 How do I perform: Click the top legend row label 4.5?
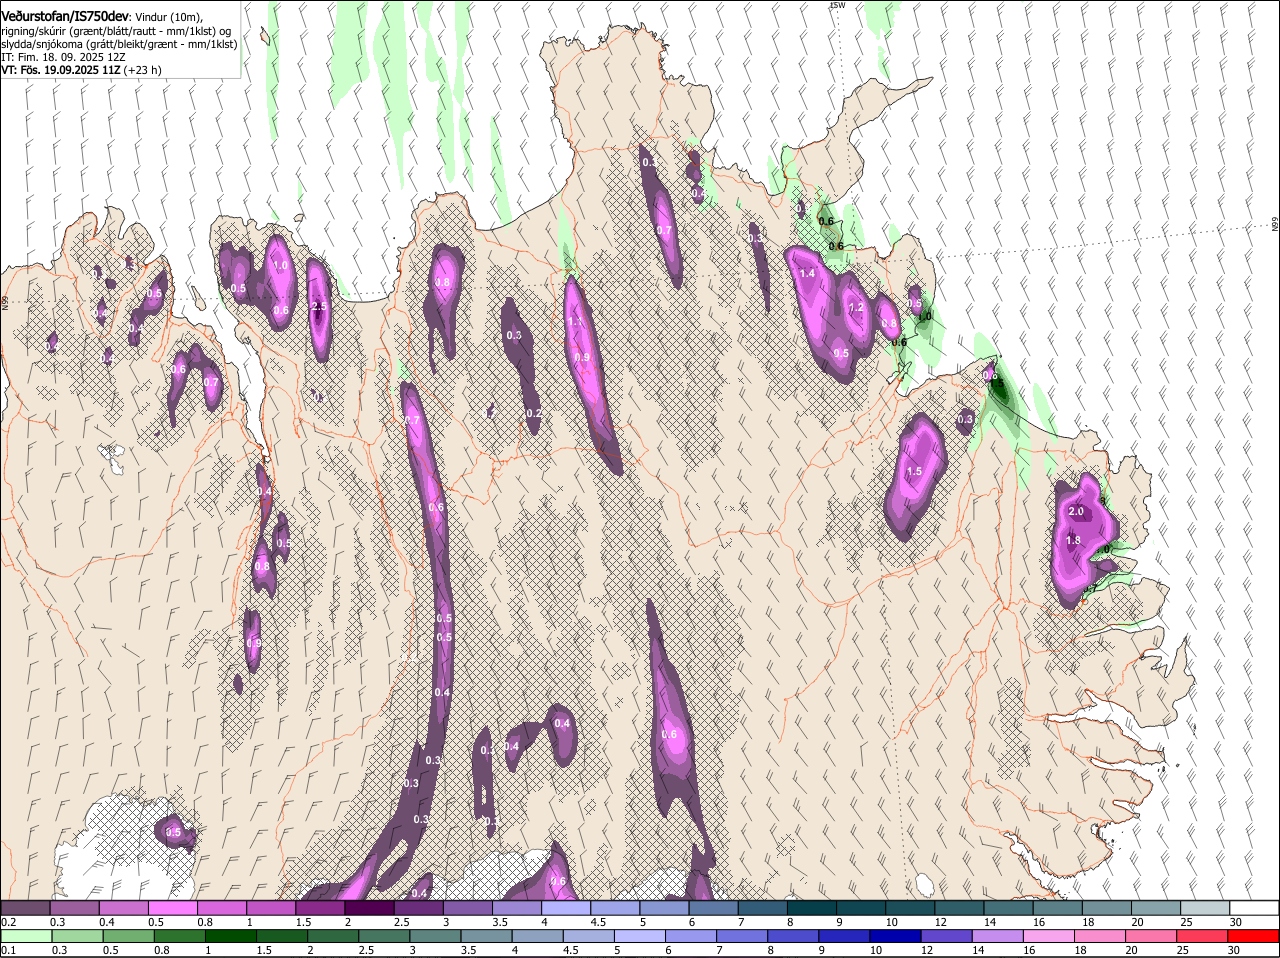pyautogui.click(x=598, y=922)
